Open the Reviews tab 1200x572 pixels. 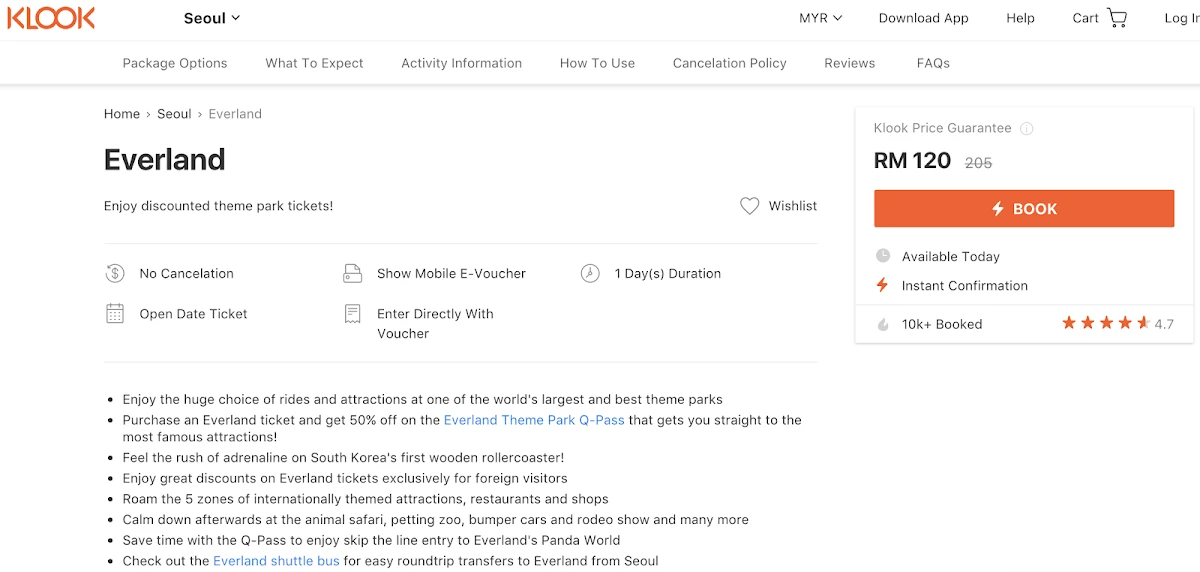click(849, 63)
